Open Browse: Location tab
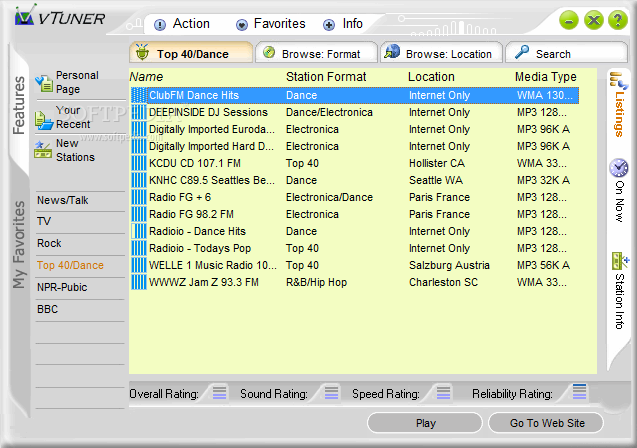Screen dimensions: 637x448 pos(441,53)
